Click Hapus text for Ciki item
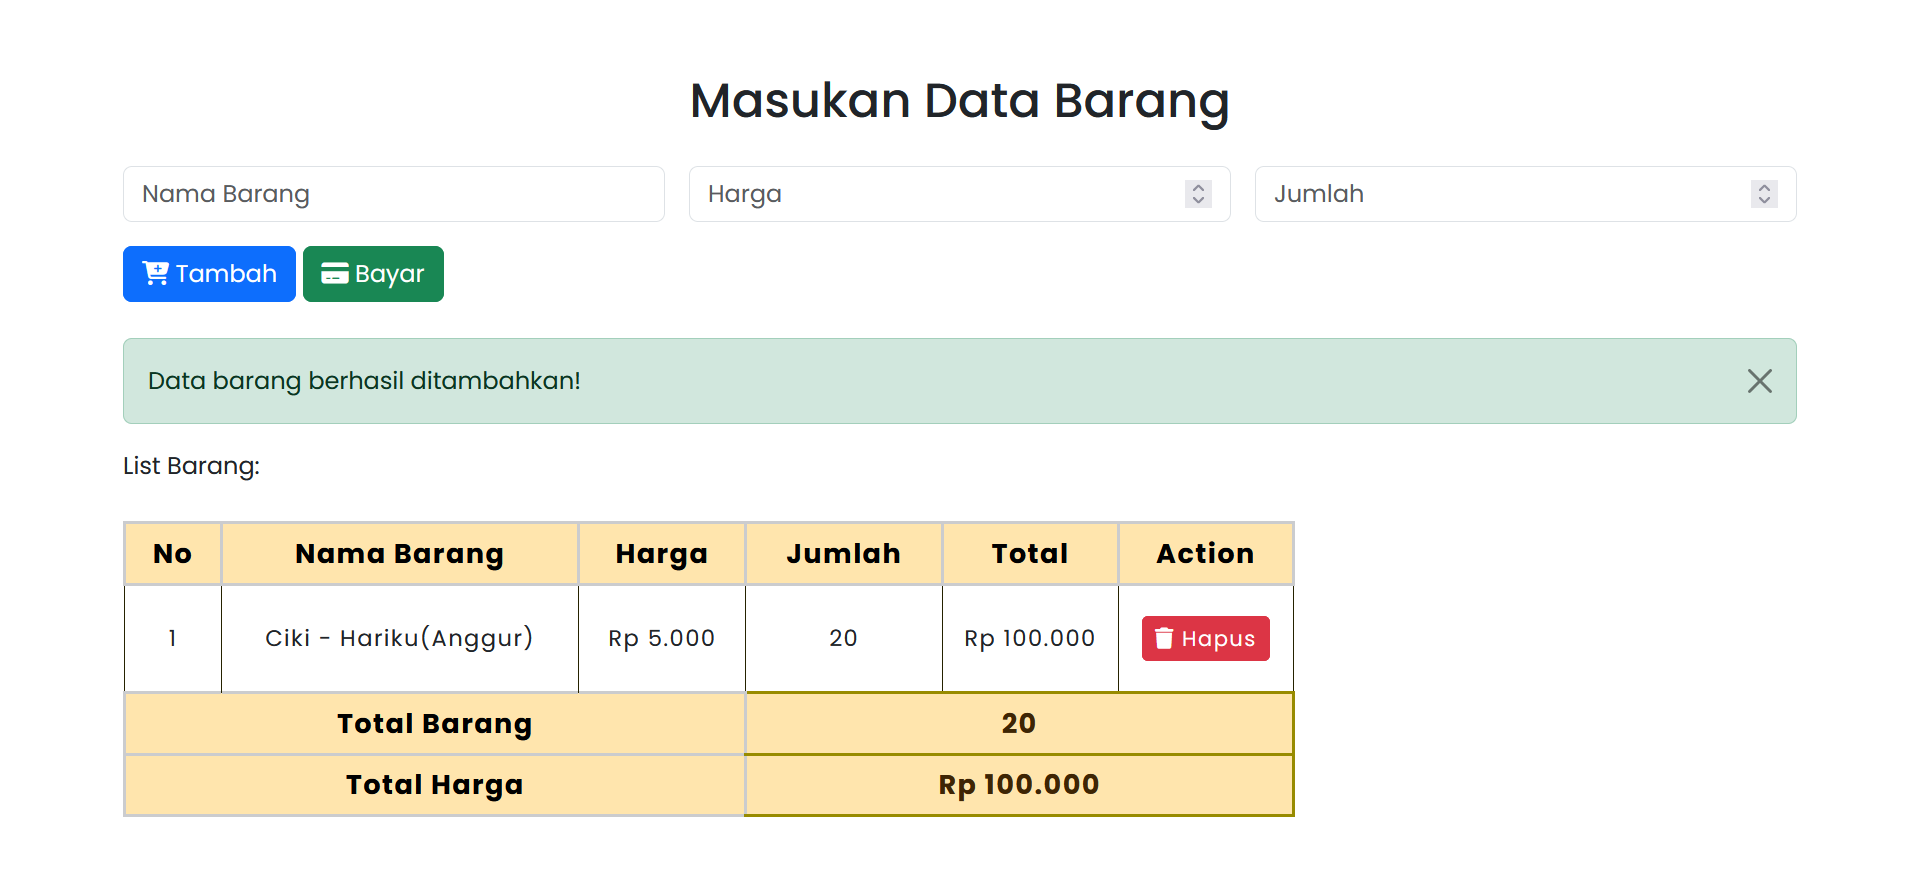The height and width of the screenshot is (869, 1919). (1218, 639)
